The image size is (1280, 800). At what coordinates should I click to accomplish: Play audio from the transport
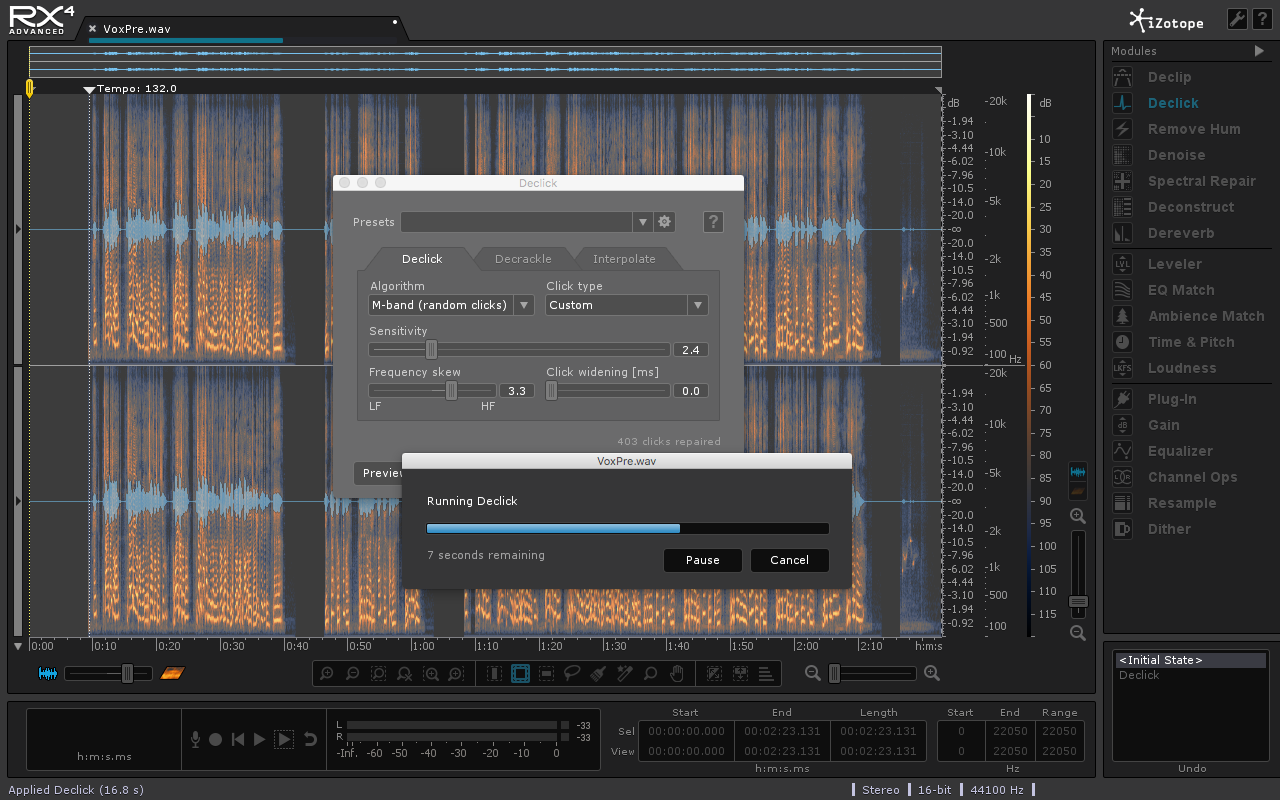pyautogui.click(x=260, y=739)
